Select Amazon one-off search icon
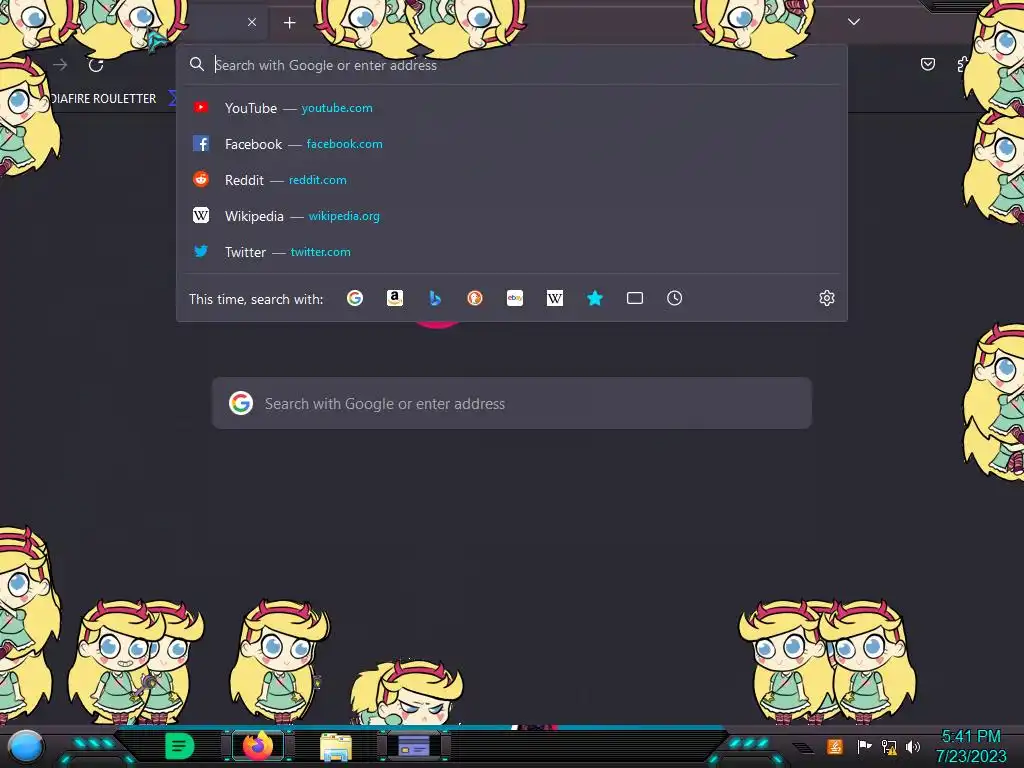The width and height of the screenshot is (1024, 768). tap(394, 298)
